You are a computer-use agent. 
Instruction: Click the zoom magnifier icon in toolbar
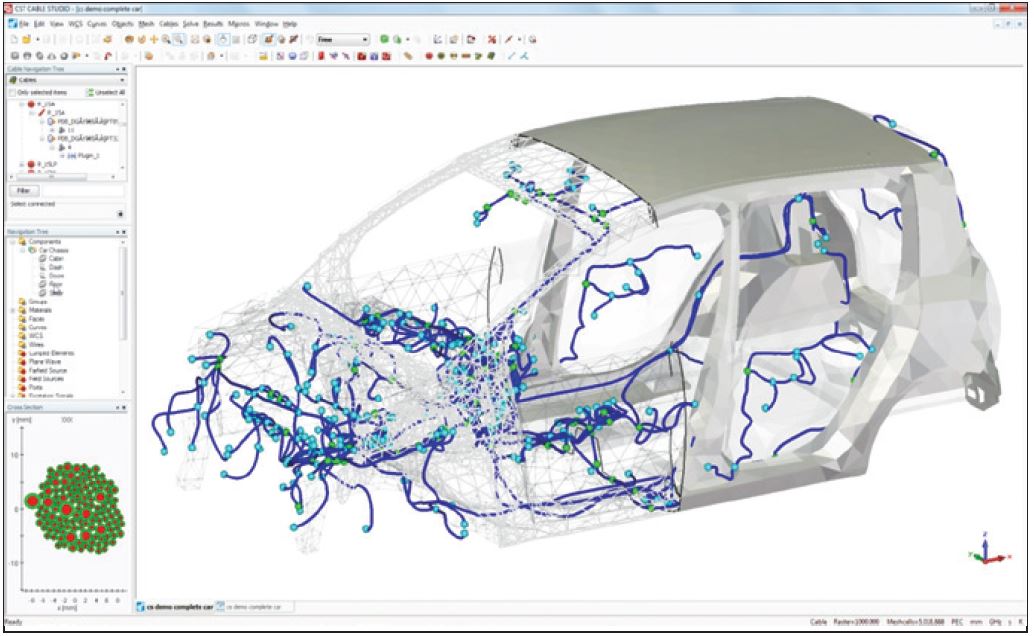pos(166,39)
